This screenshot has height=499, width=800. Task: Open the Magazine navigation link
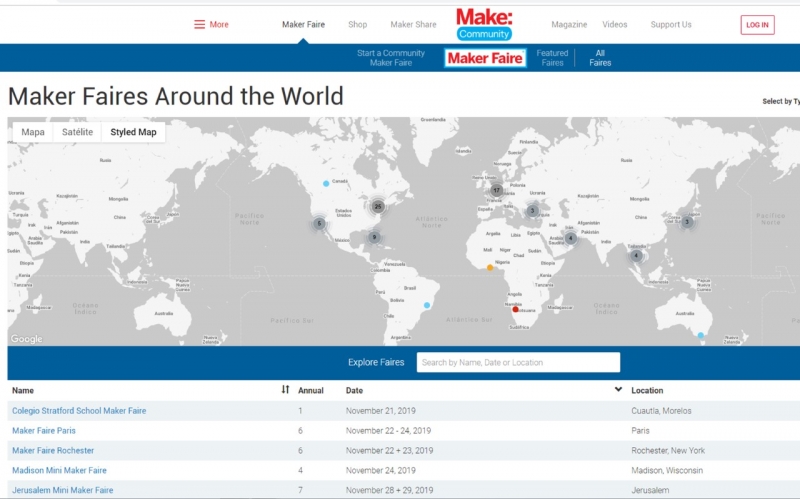tap(569, 24)
